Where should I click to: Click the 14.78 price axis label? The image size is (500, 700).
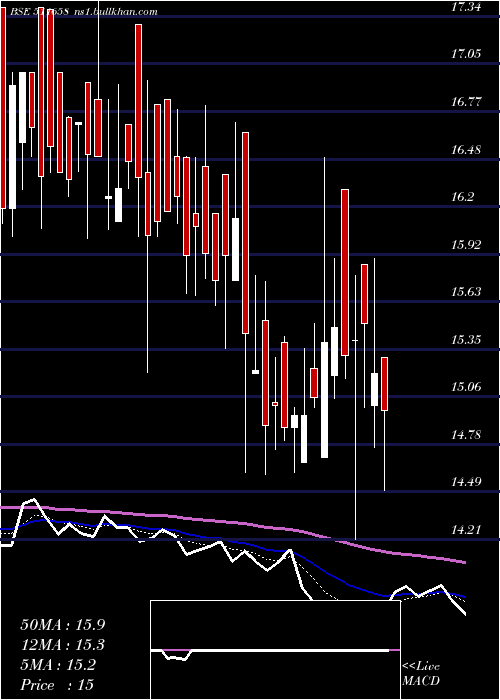point(466,434)
